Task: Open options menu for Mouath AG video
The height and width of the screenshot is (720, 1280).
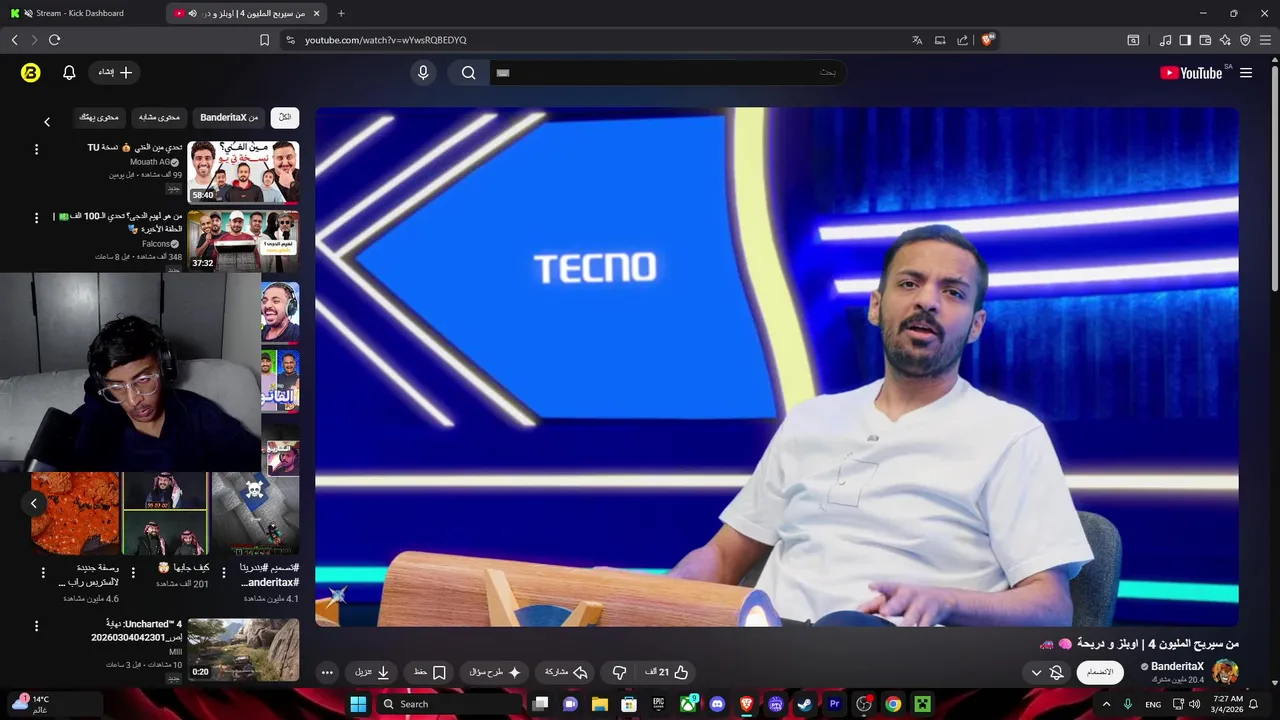Action: point(36,149)
